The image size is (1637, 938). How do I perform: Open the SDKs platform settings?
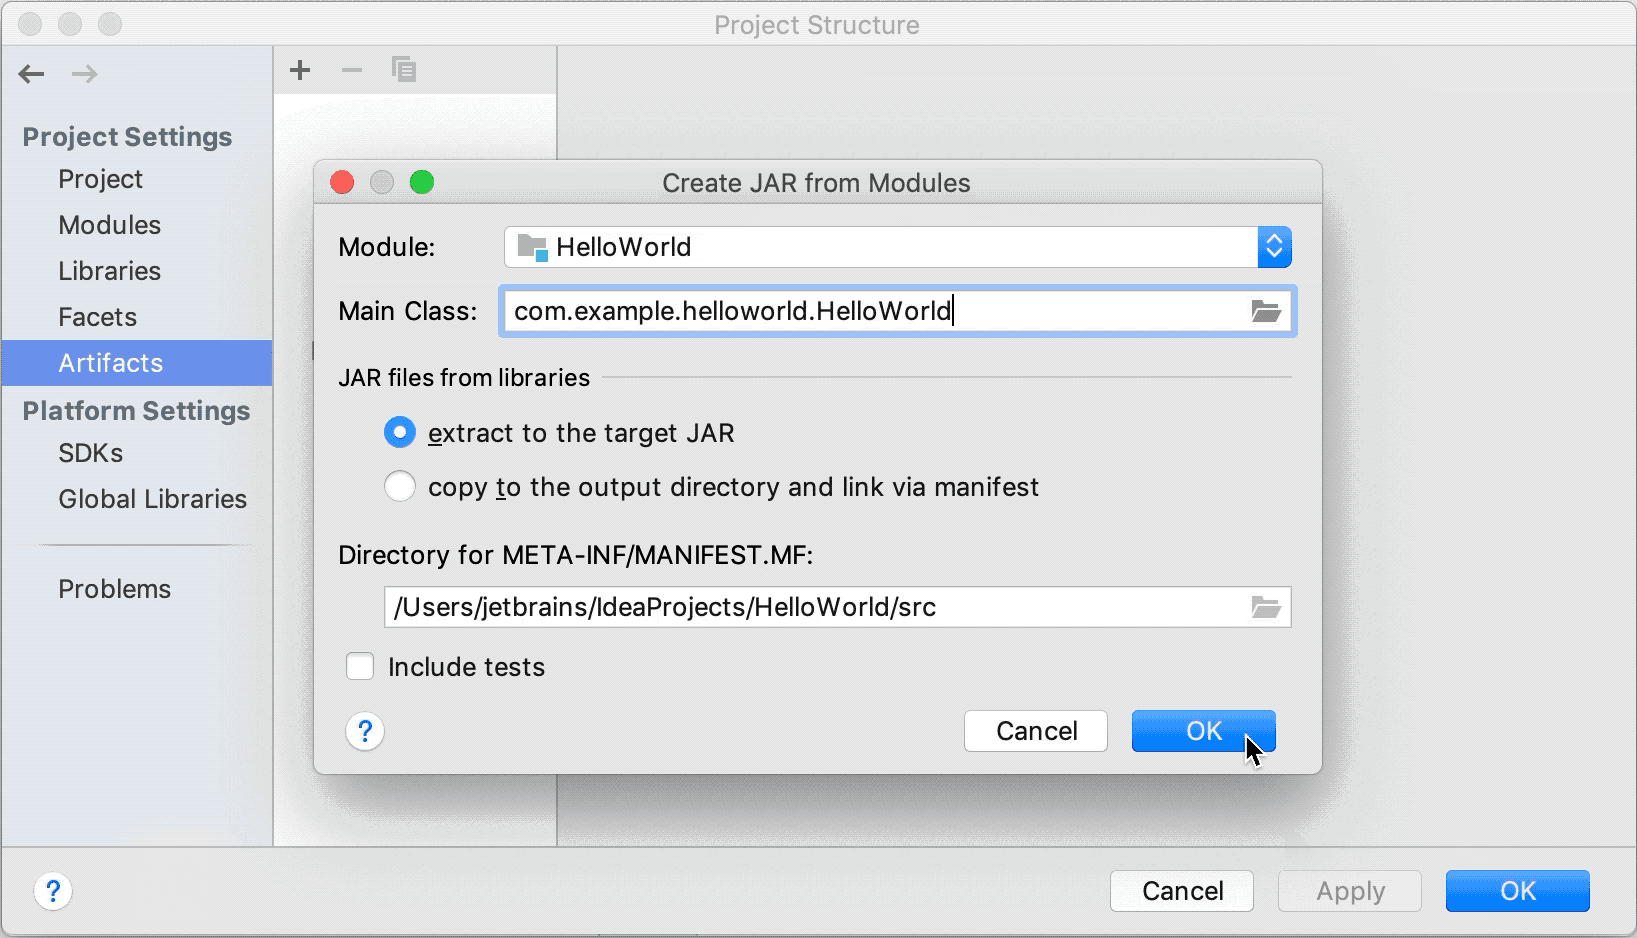pos(90,453)
